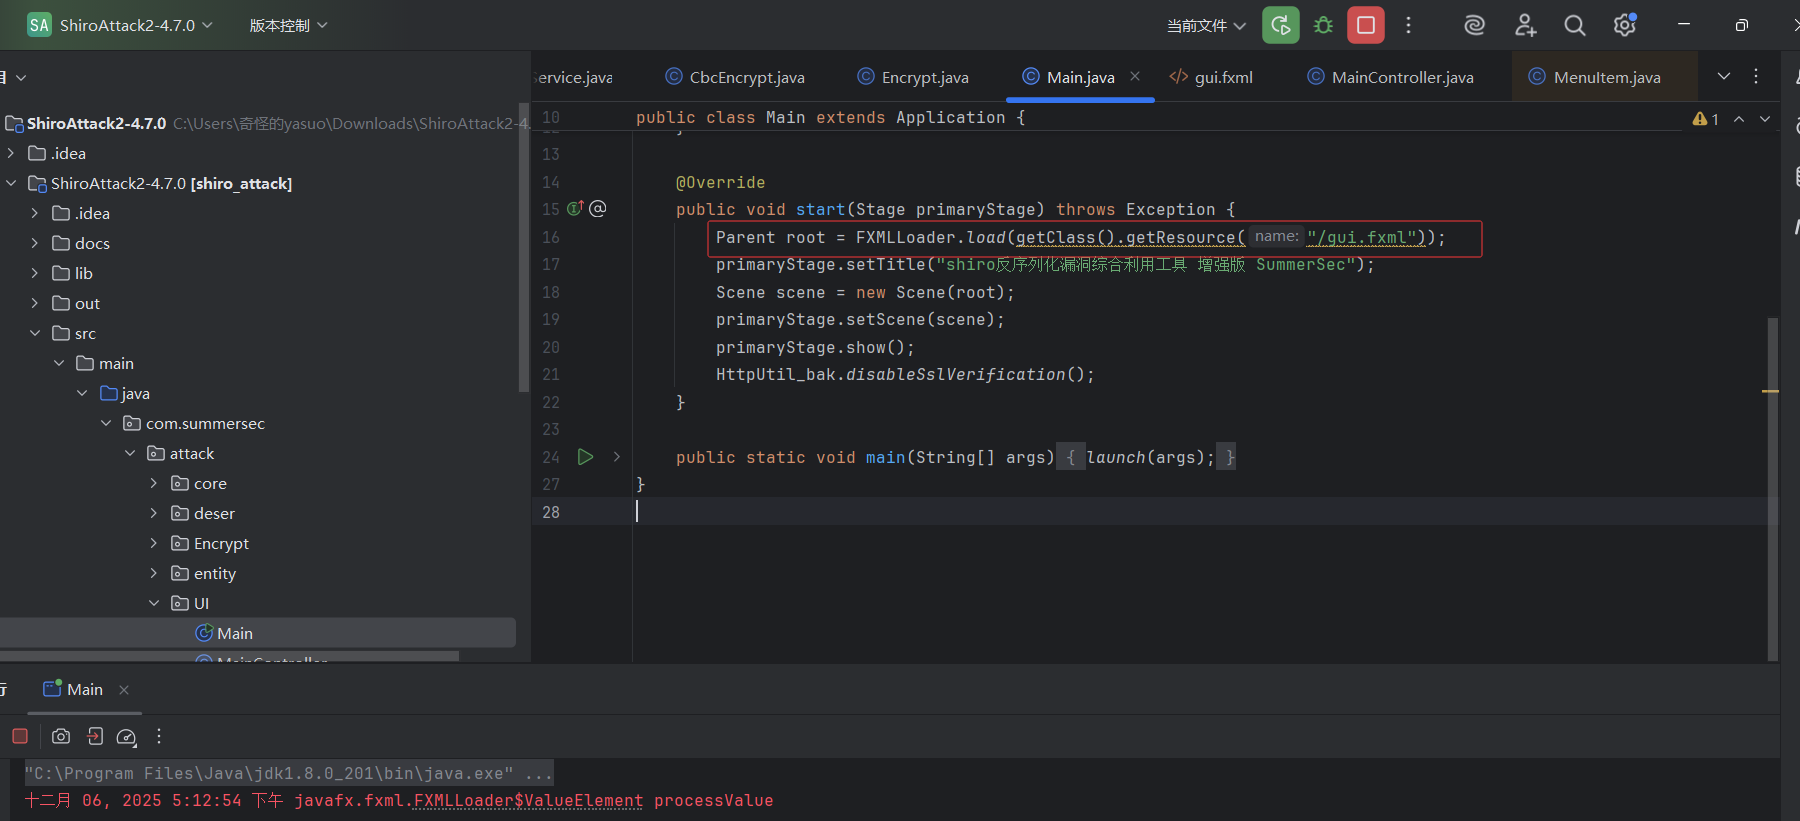
Task: Click the run gutter arrow beside main method
Action: pyautogui.click(x=585, y=457)
